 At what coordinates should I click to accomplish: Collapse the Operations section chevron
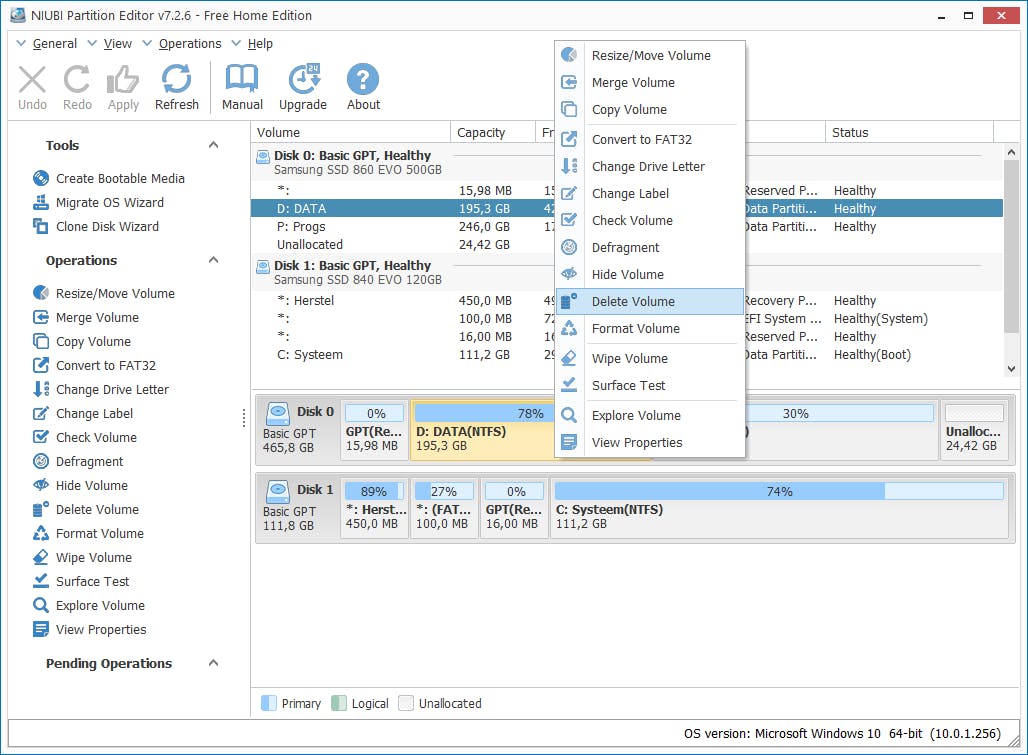coord(213,260)
